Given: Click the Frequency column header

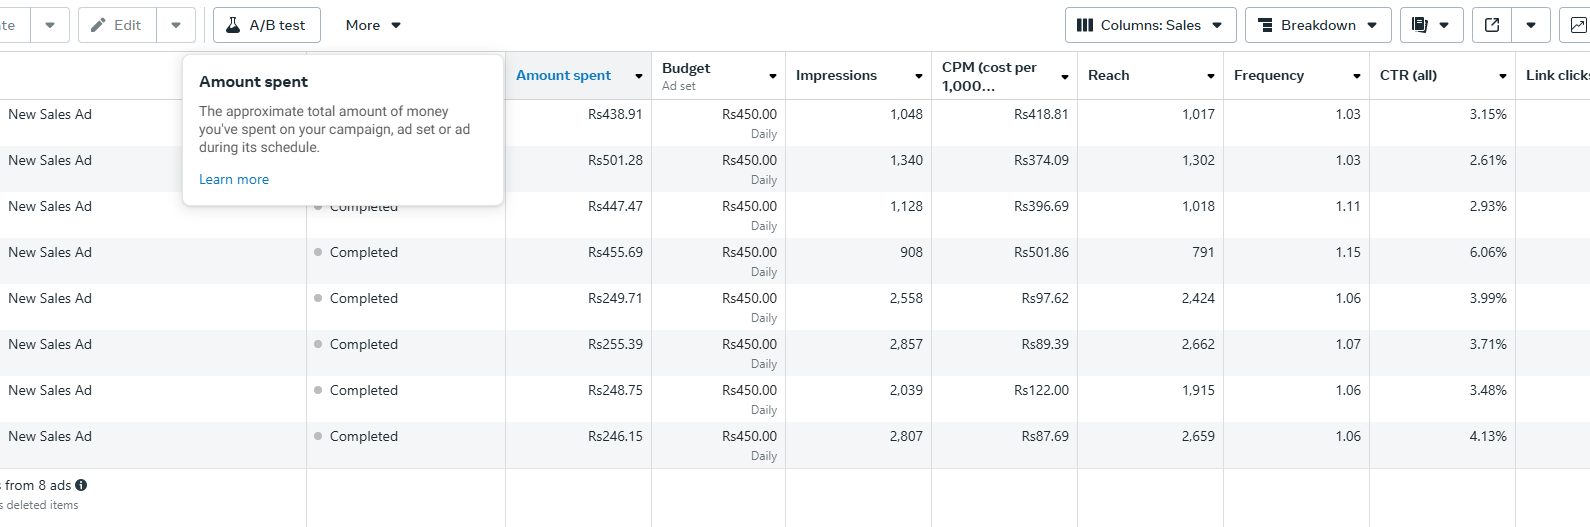Looking at the screenshot, I should [x=1268, y=75].
